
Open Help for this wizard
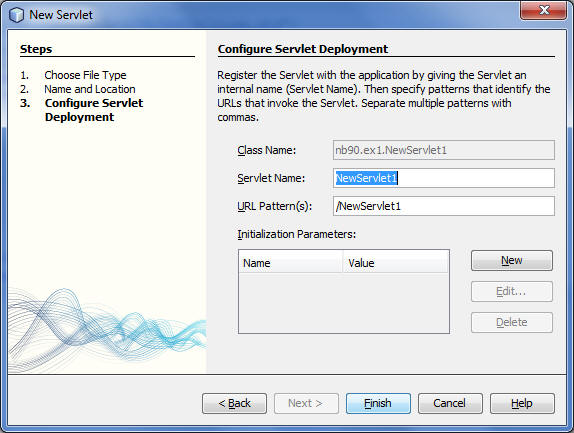(x=522, y=403)
